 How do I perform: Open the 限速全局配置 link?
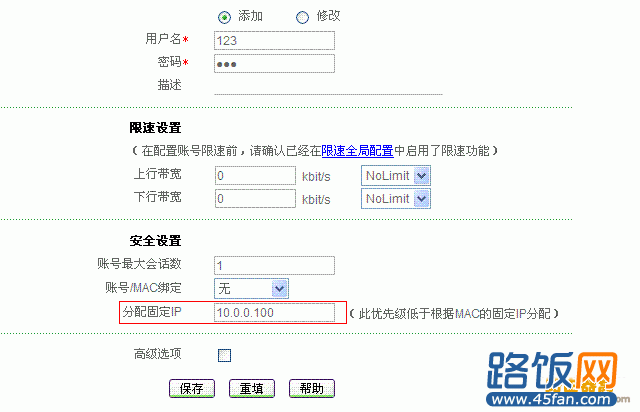357,151
